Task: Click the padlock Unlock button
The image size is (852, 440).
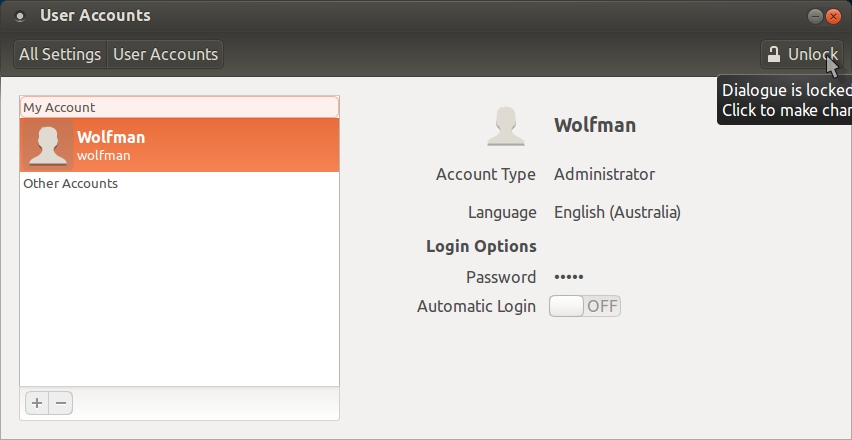Action: click(801, 54)
